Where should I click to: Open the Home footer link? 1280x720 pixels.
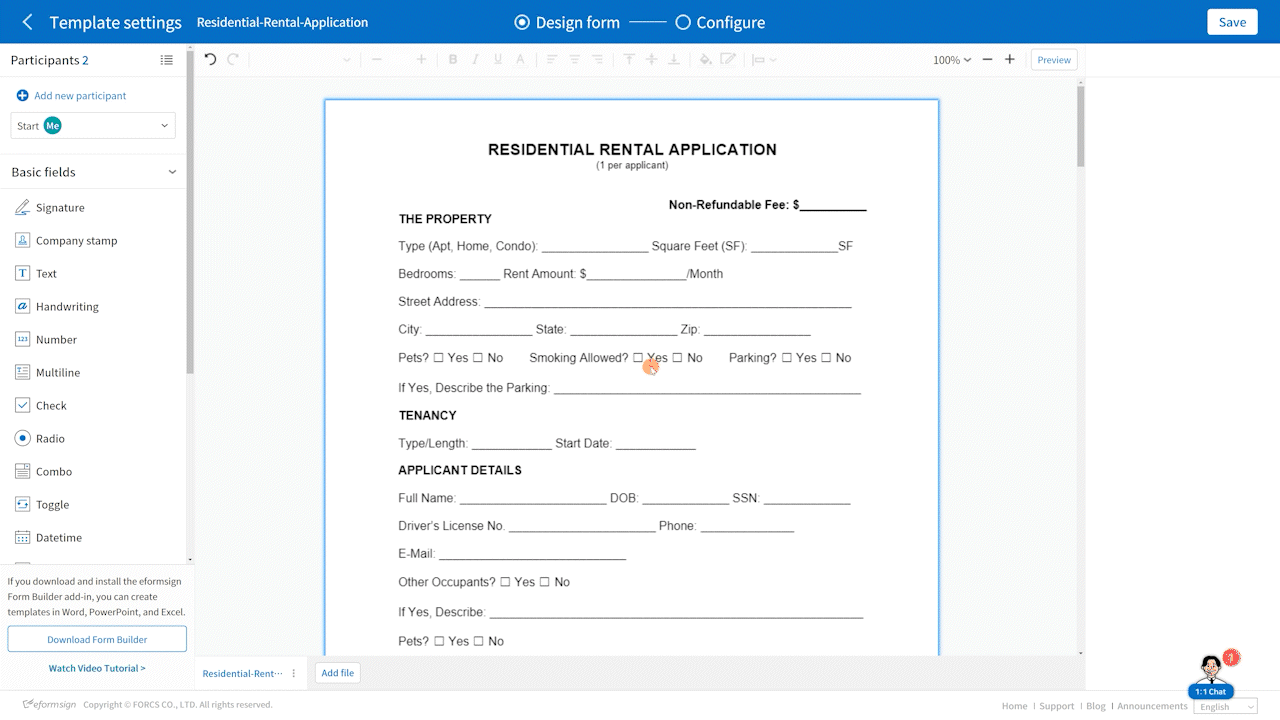1014,706
